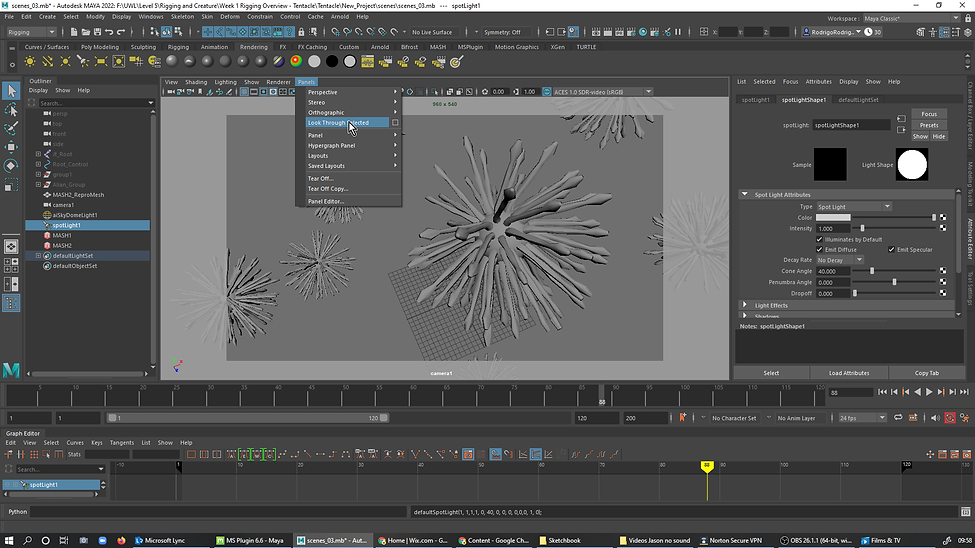Open Windows Start menu
This screenshot has width=975, height=548.
9,541
